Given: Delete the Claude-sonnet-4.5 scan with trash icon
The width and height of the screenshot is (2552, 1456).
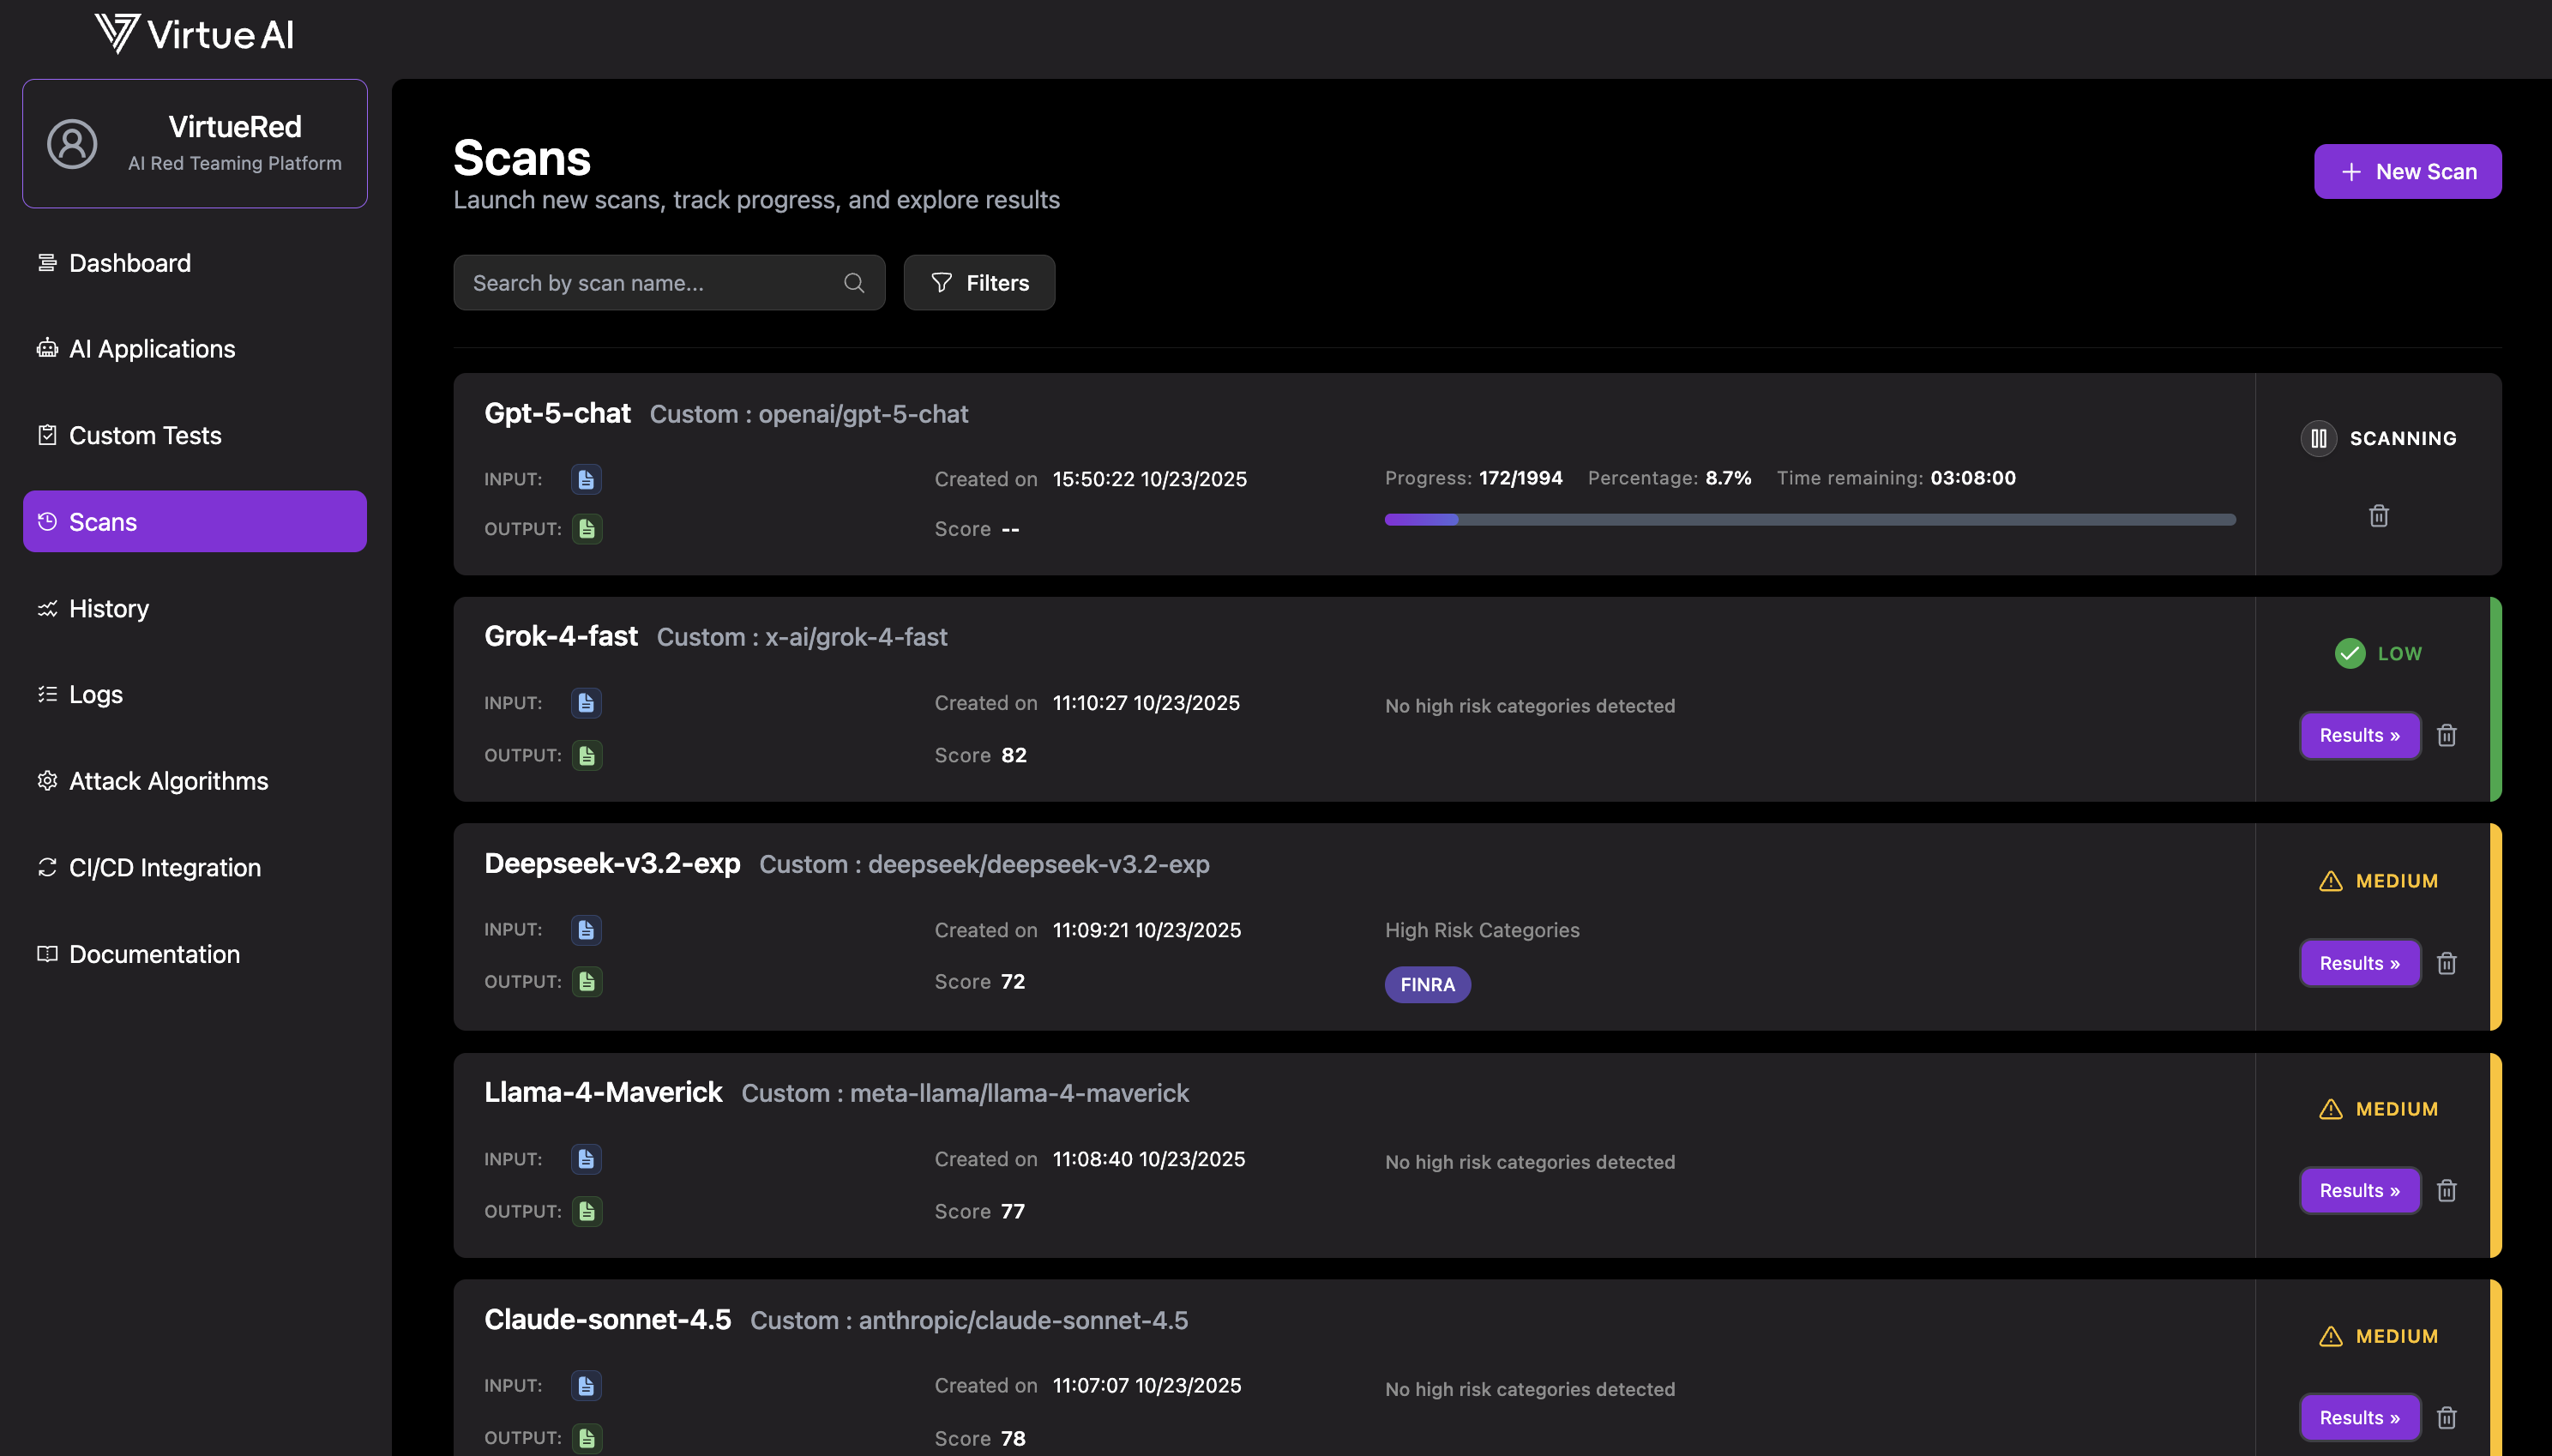Looking at the screenshot, I should [2447, 1417].
